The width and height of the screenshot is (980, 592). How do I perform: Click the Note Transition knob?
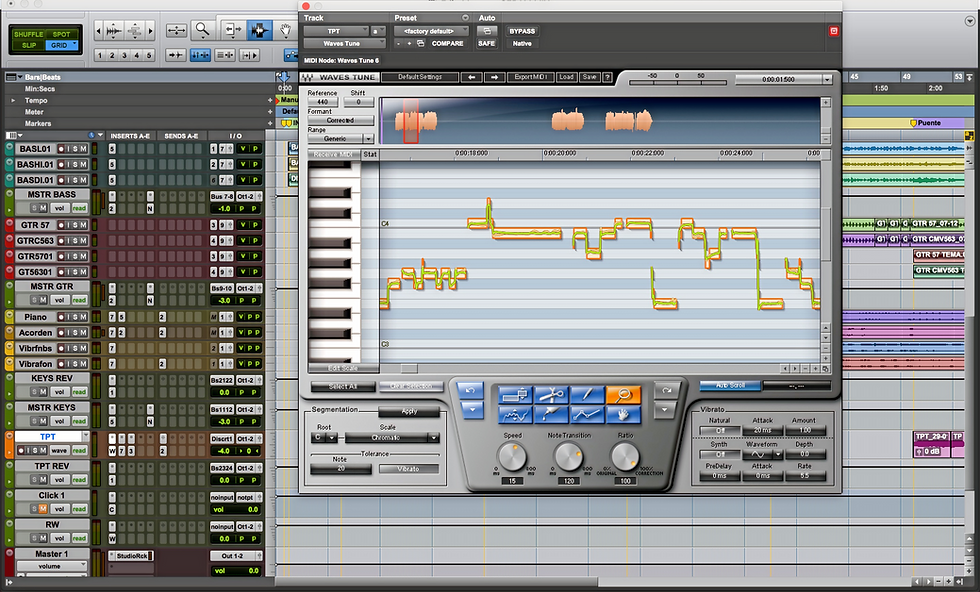click(569, 457)
